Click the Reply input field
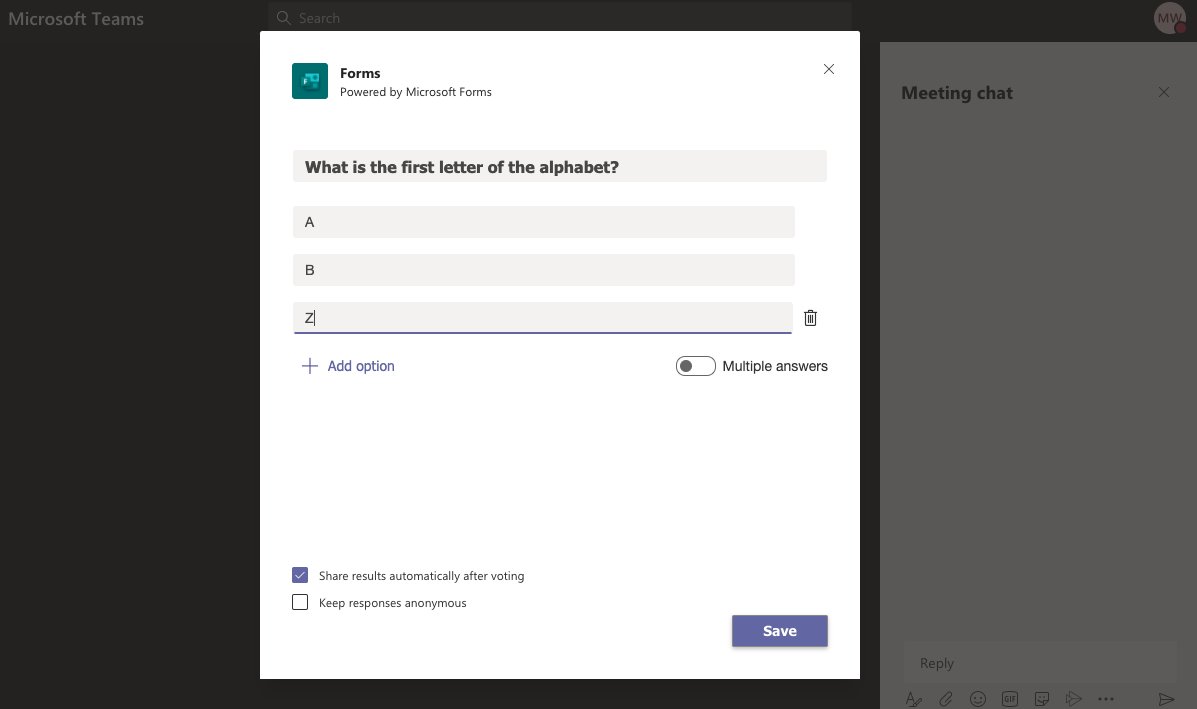Screen dimensions: 1197x709 [1040, 662]
